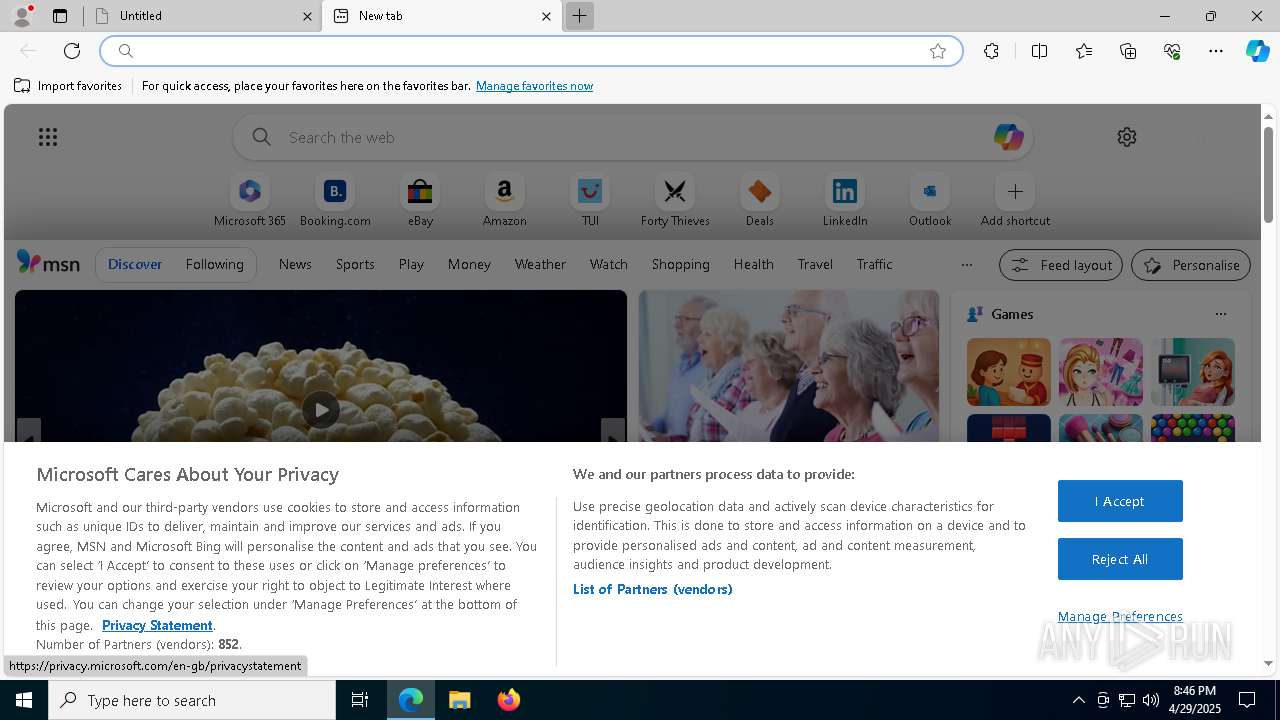The width and height of the screenshot is (1280, 720).
Task: Expand more MSN categories ellipsis
Action: [966, 265]
